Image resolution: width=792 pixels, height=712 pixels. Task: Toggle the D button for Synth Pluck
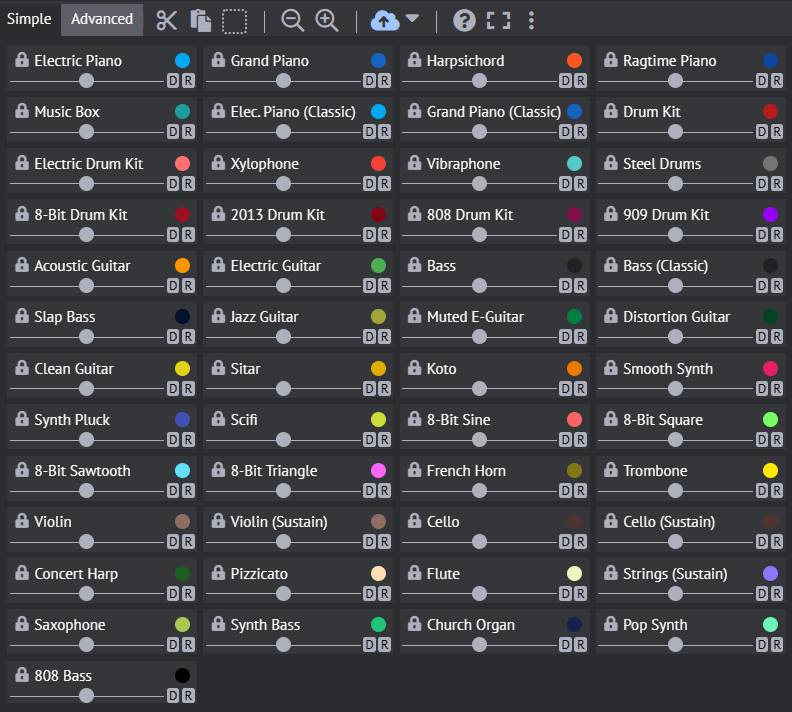click(173, 440)
